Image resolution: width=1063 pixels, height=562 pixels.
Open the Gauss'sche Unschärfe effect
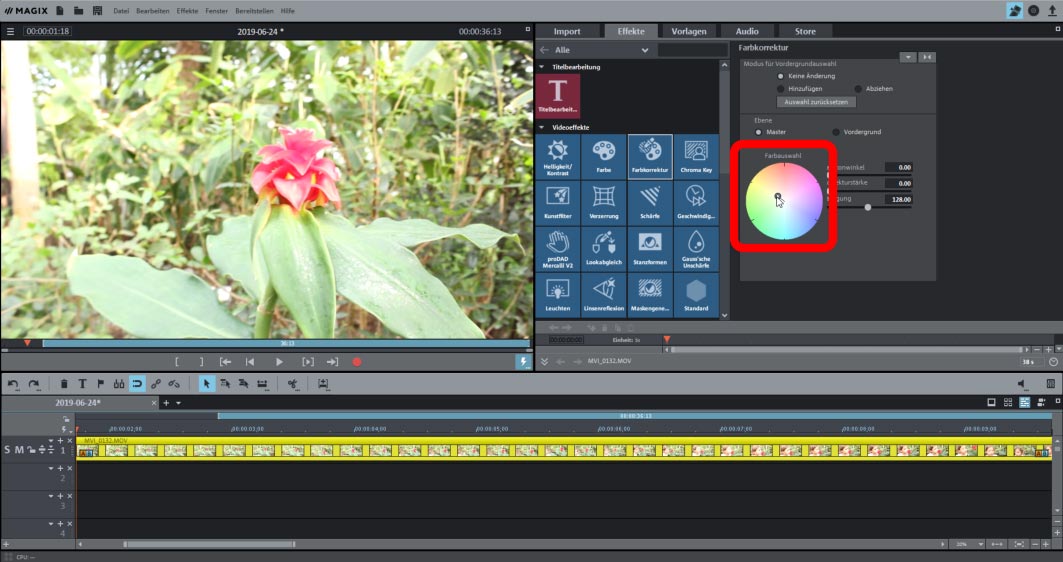click(x=696, y=249)
